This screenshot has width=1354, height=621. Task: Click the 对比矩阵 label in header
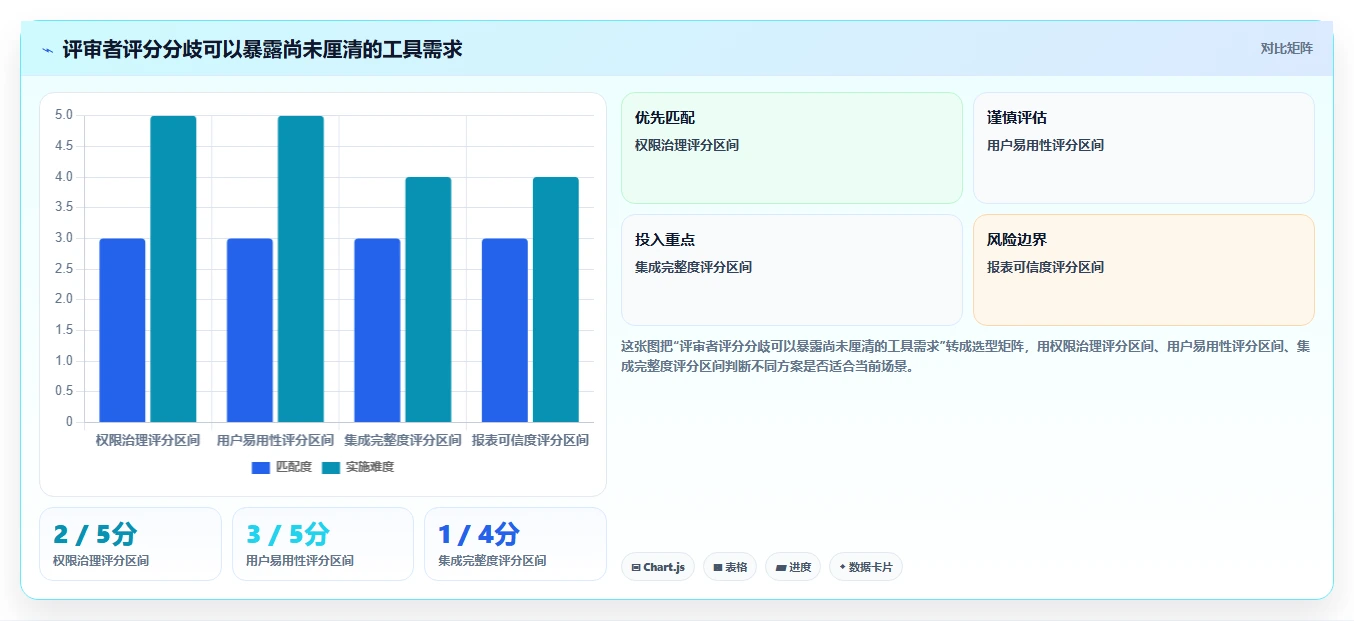click(x=1286, y=48)
